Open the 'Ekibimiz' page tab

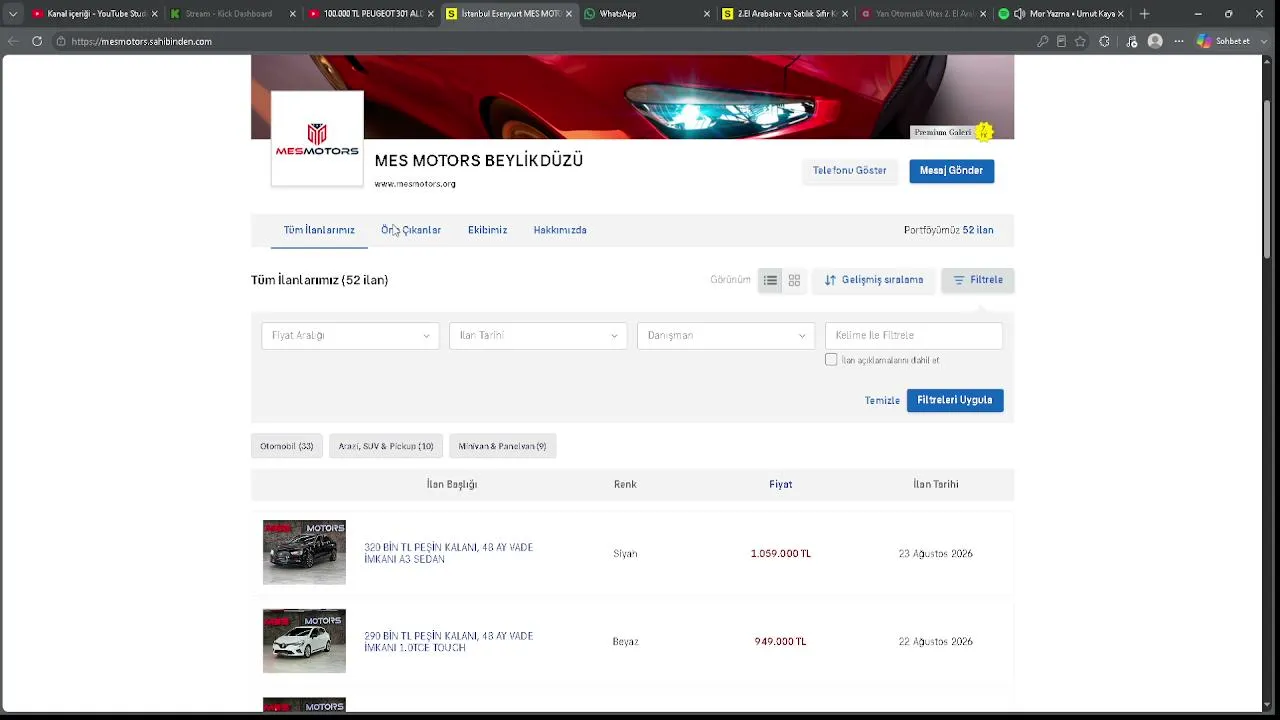(487, 230)
